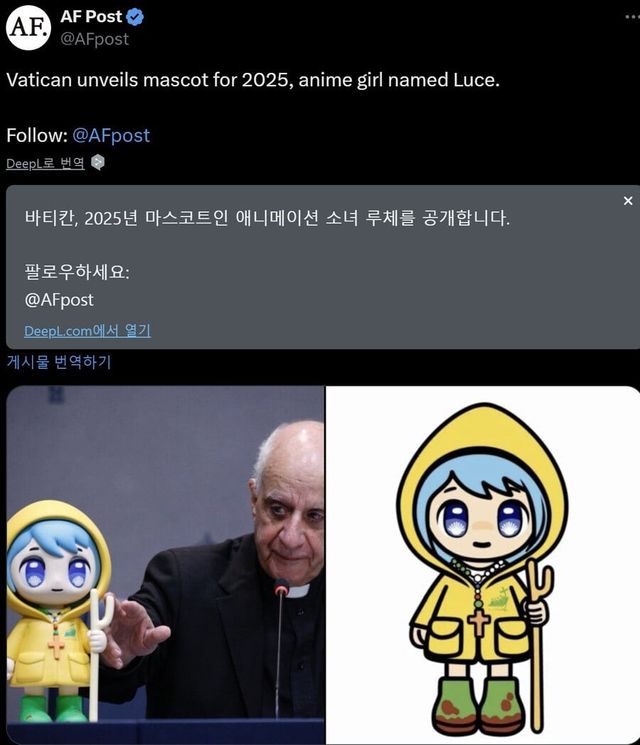This screenshot has height=745, width=640.
Task: Open the gray @AFpost handle under name
Action: (x=95, y=39)
